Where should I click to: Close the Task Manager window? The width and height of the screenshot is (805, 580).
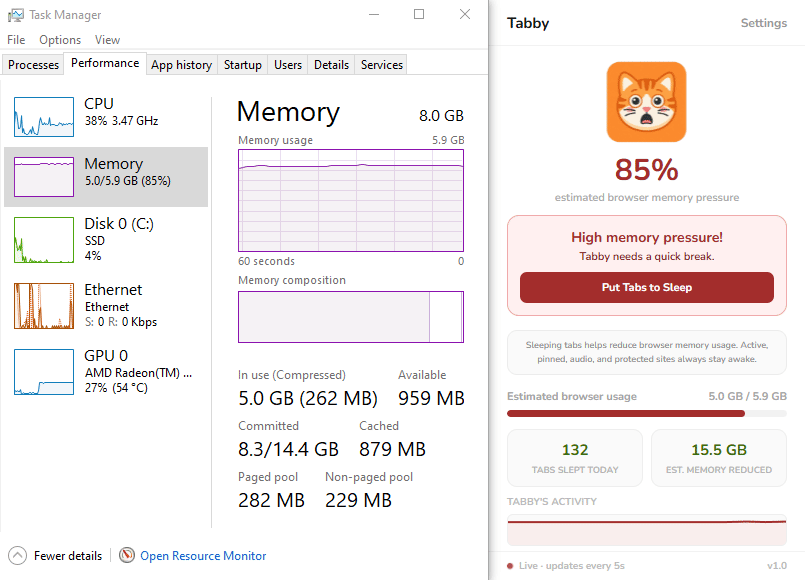465,14
